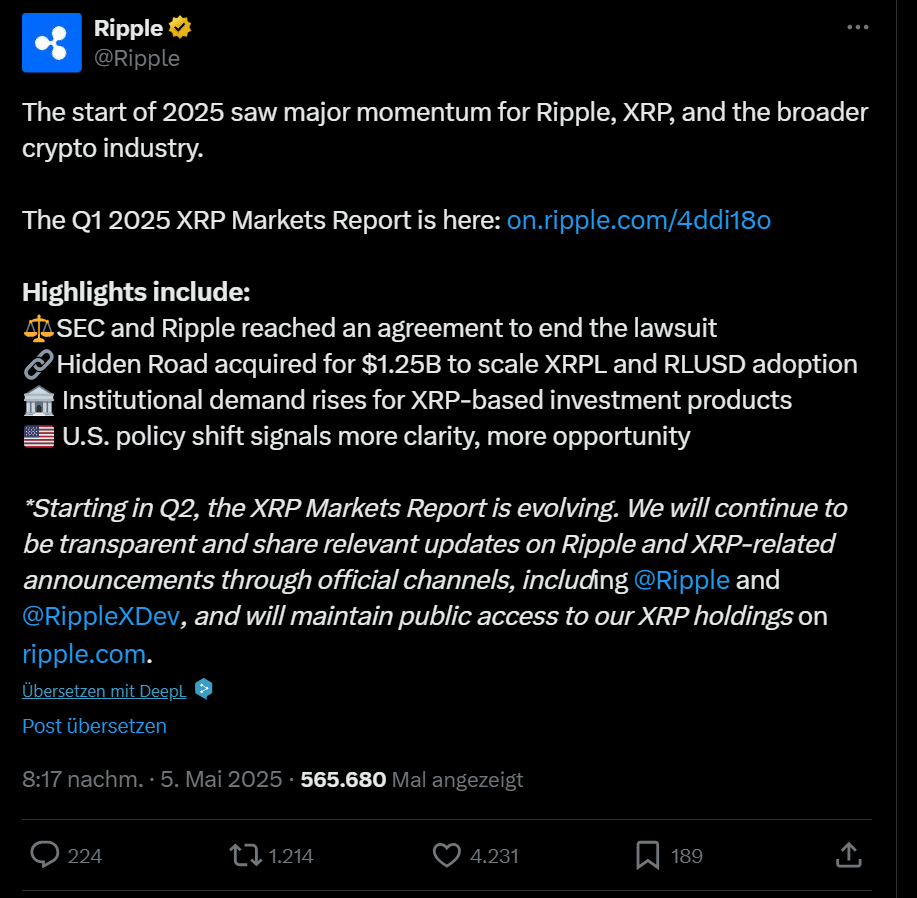Click the share upload icon
The width and height of the screenshot is (917, 898).
[x=848, y=855]
